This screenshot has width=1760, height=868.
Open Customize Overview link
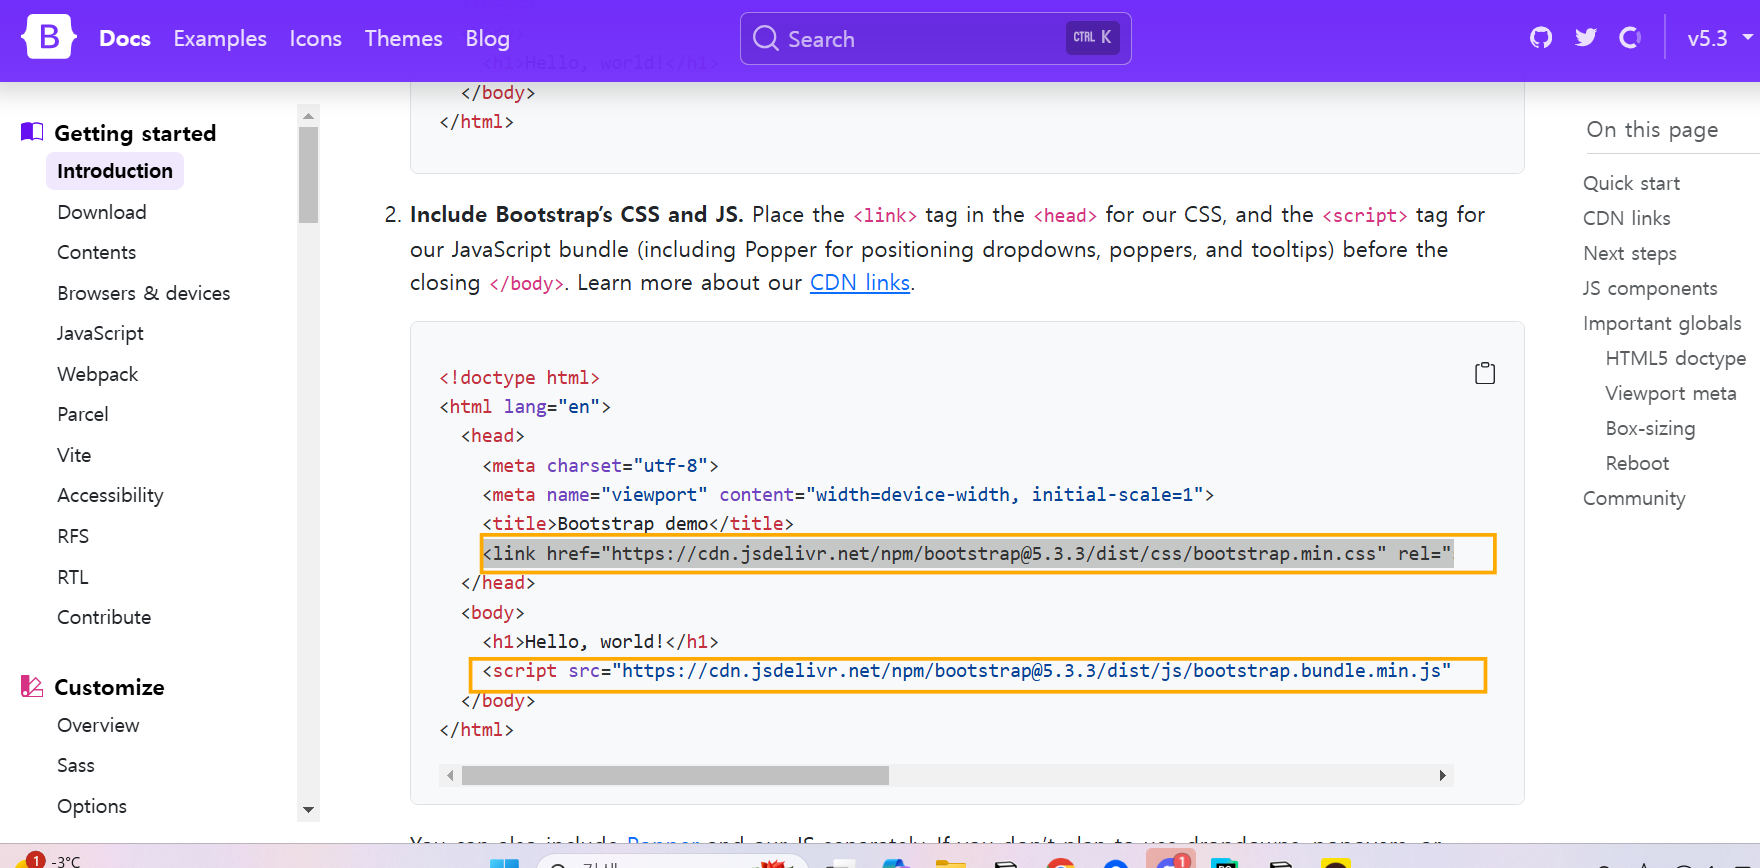coord(98,725)
